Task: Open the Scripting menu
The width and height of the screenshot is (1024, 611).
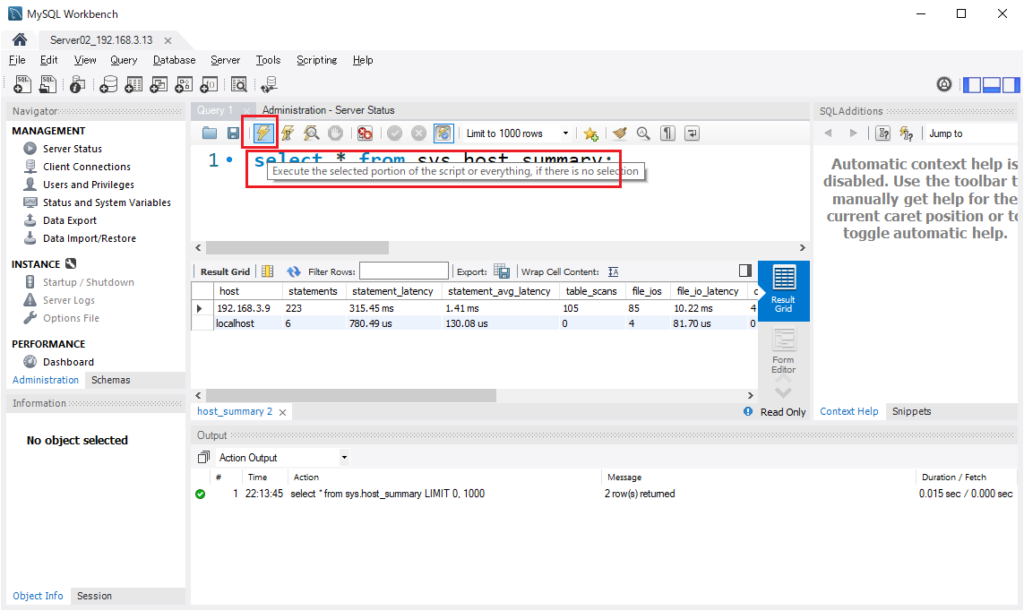Action: pos(317,60)
